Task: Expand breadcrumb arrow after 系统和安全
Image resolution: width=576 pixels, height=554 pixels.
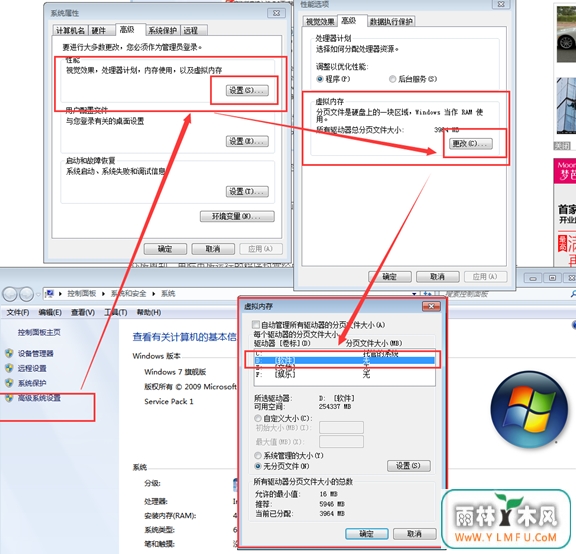Action: [x=154, y=294]
